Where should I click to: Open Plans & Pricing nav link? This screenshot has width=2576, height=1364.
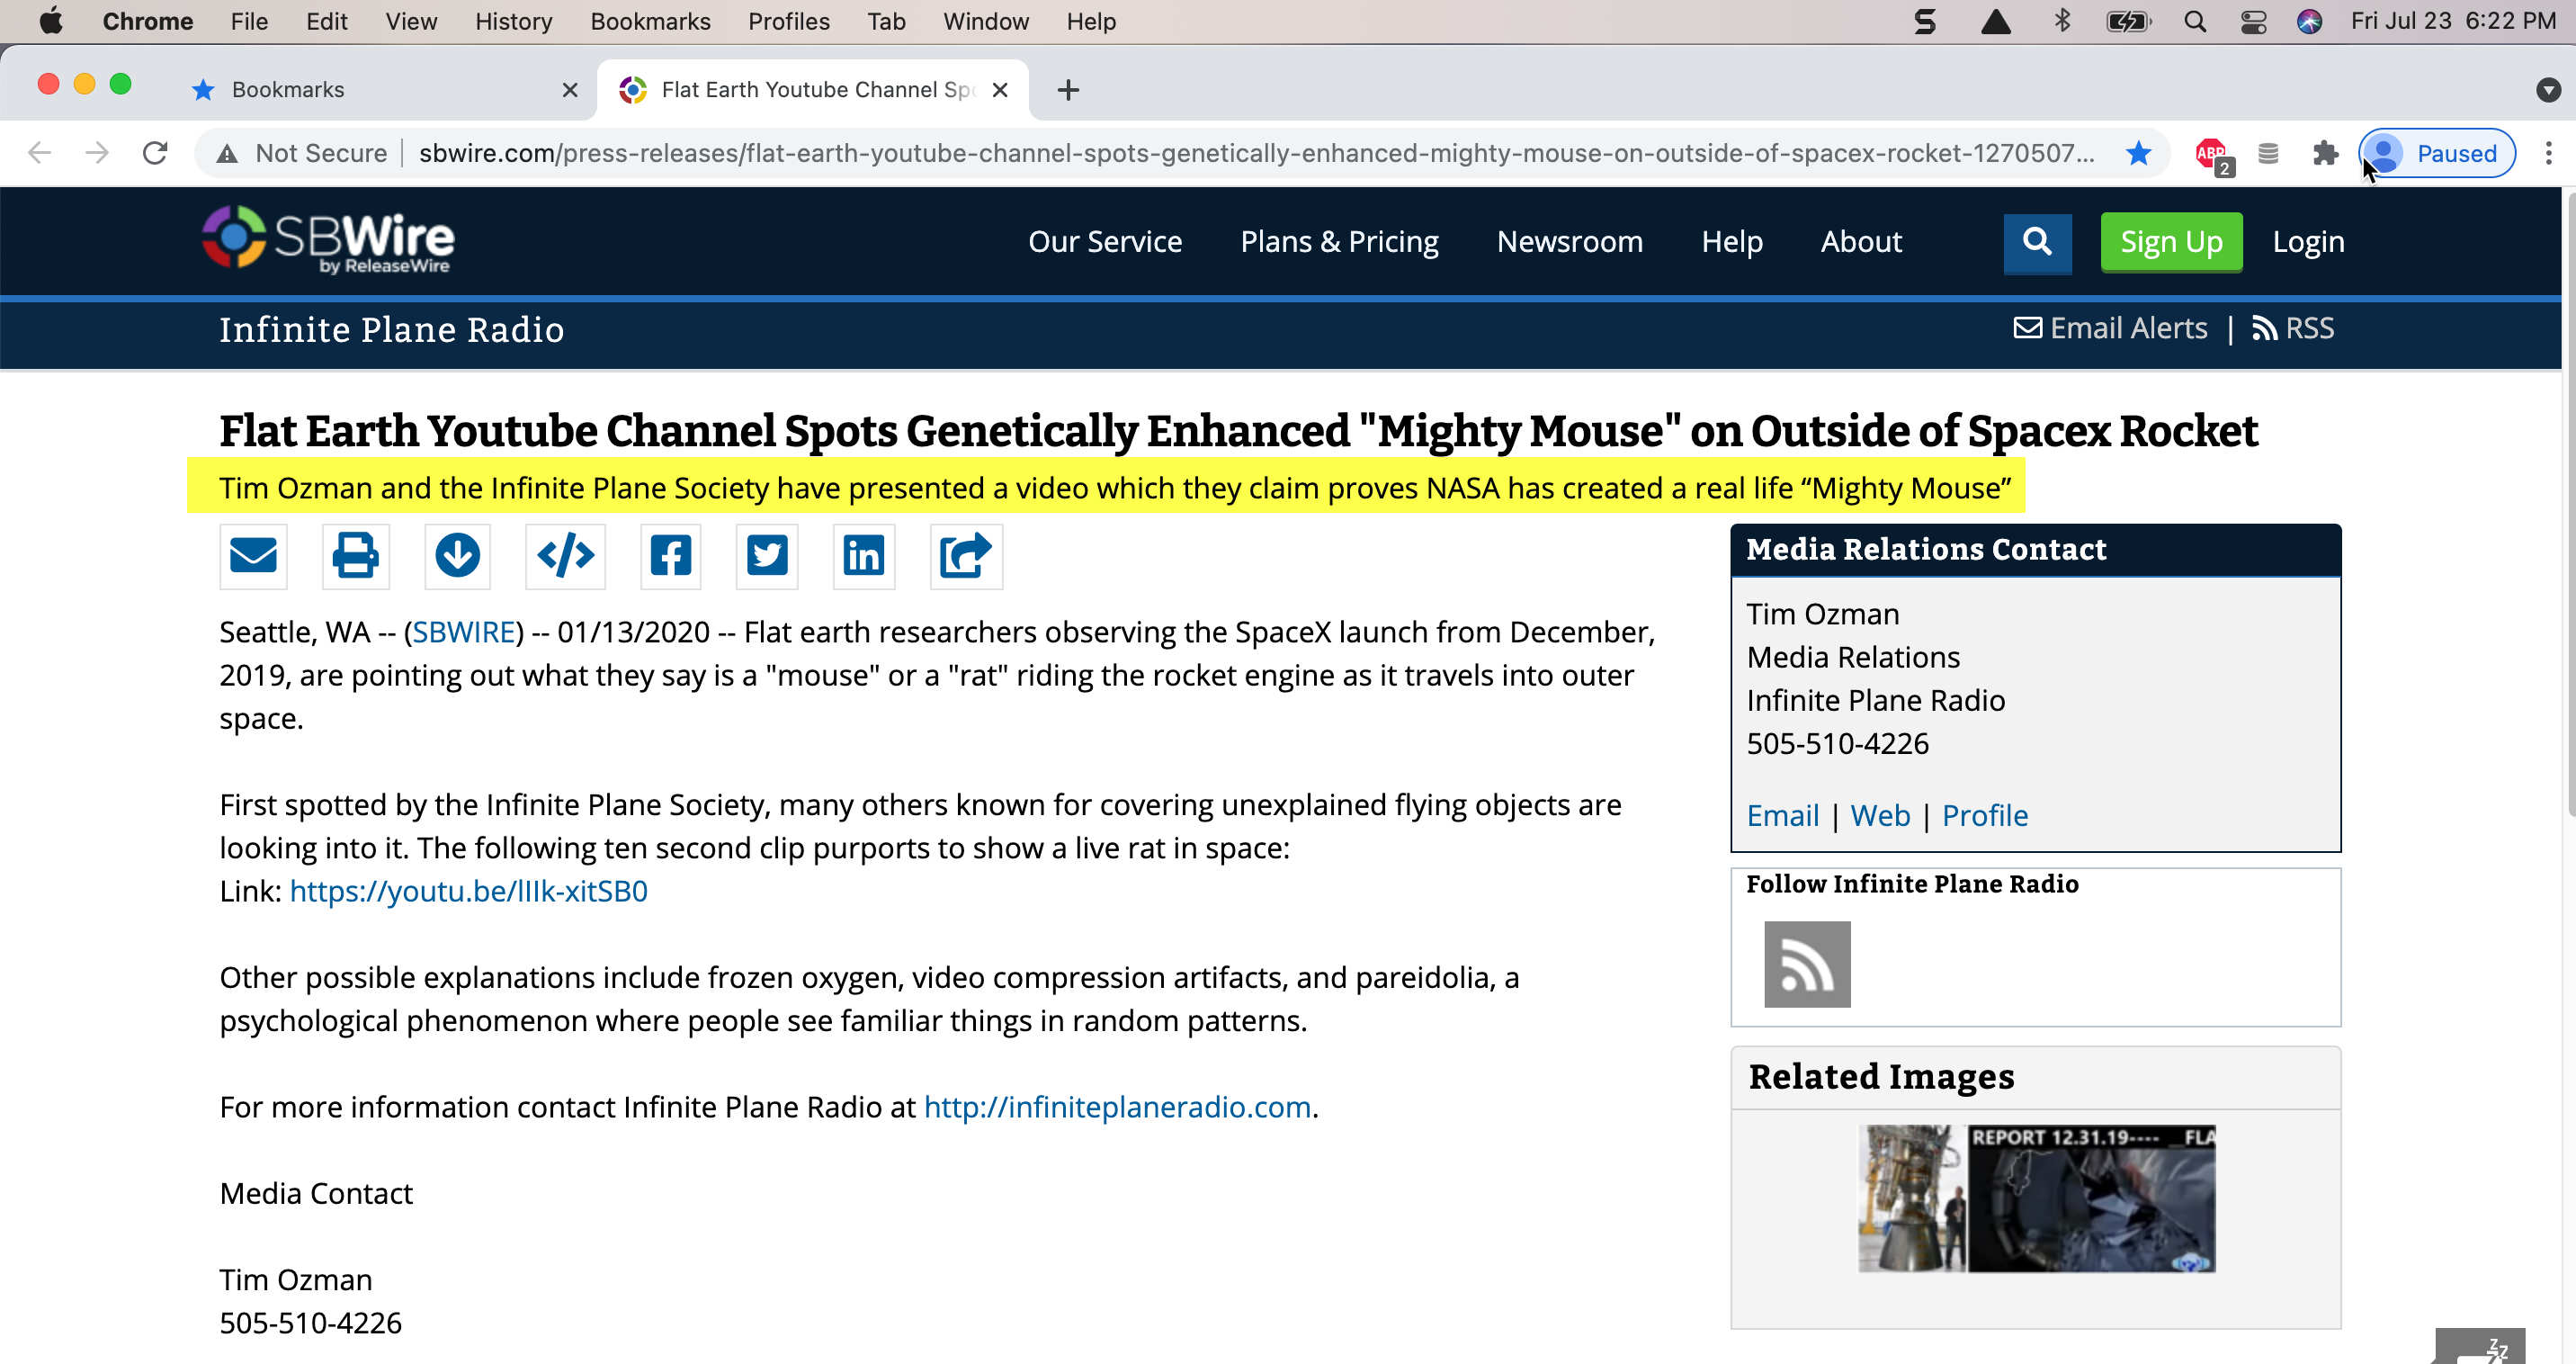click(1339, 242)
